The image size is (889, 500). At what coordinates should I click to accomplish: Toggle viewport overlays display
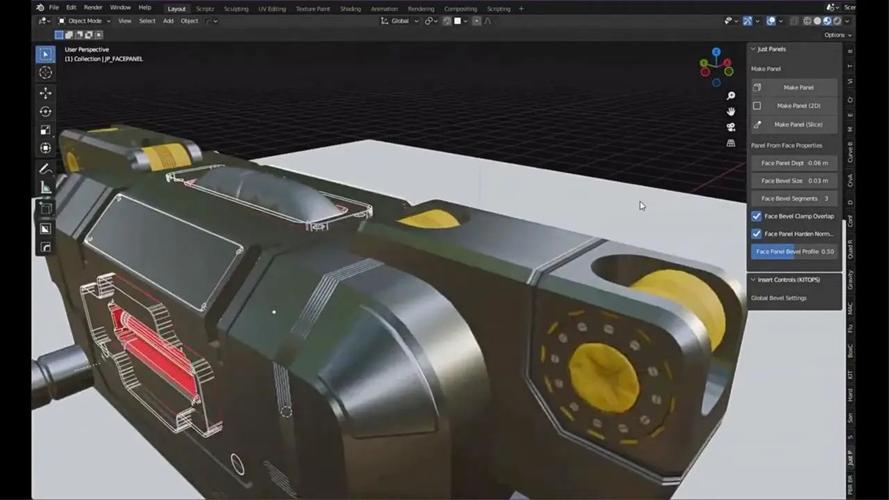771,21
